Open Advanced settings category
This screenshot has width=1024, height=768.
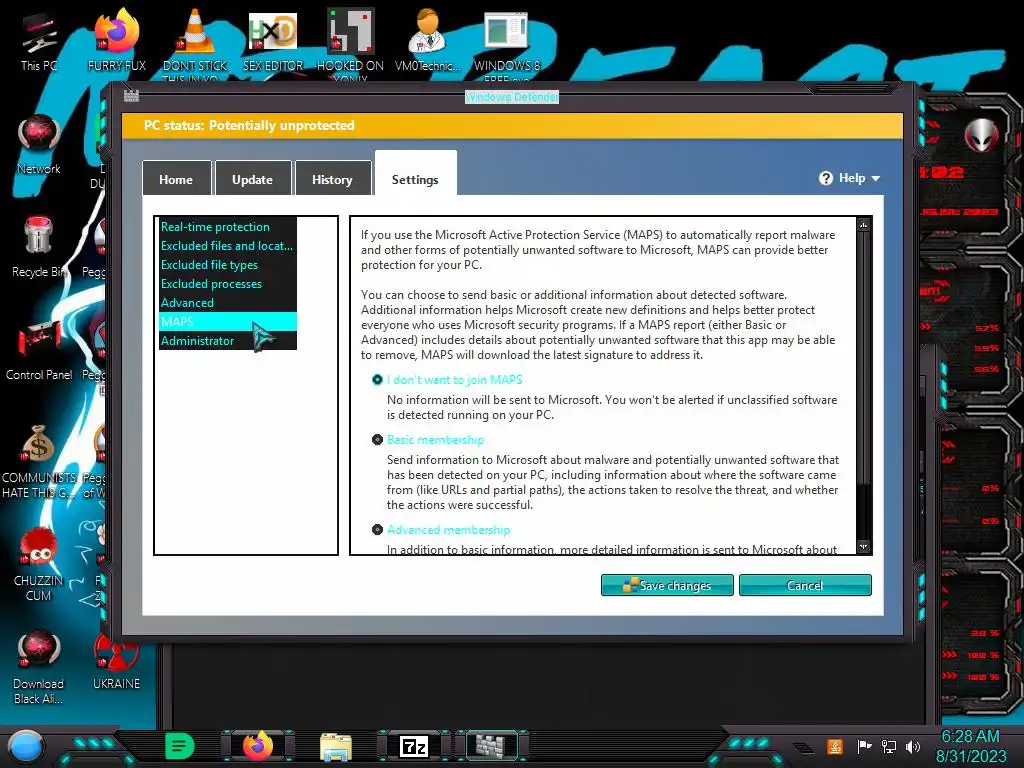pyautogui.click(x=228, y=302)
